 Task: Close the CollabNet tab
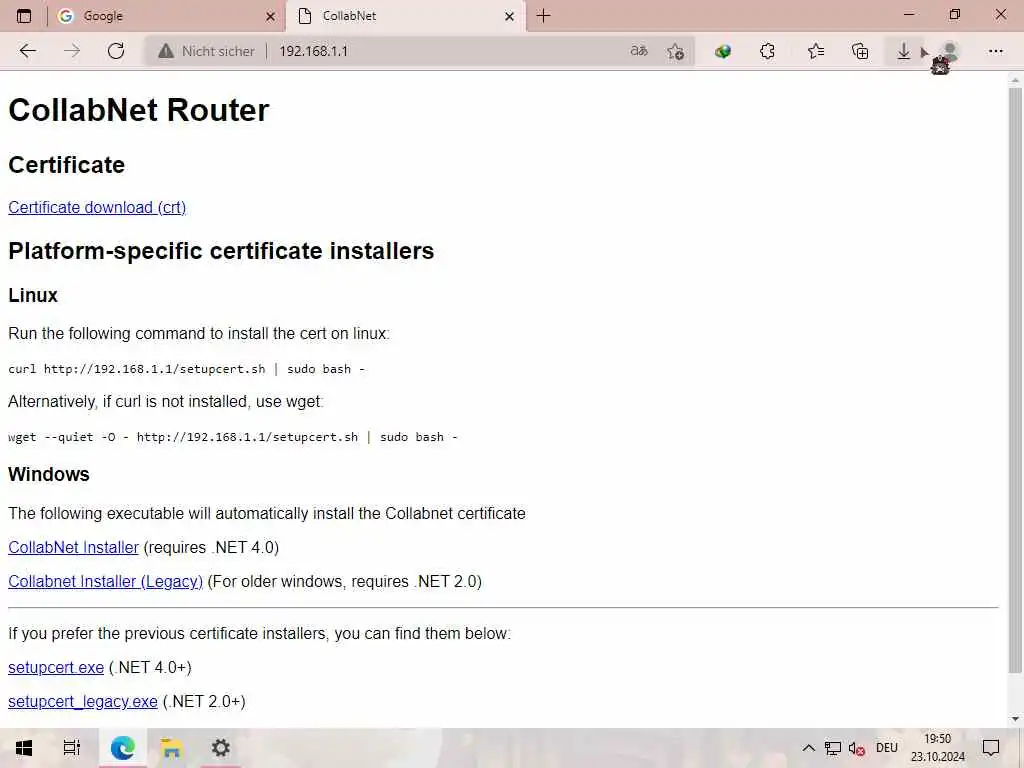pyautogui.click(x=509, y=16)
